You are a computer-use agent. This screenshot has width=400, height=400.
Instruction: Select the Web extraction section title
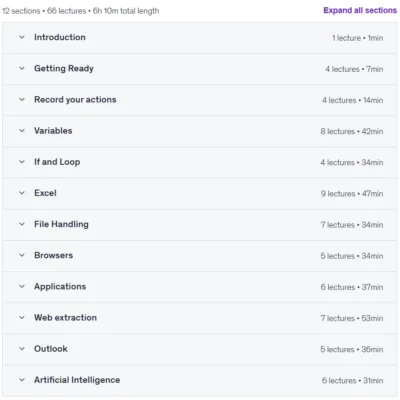[65, 318]
